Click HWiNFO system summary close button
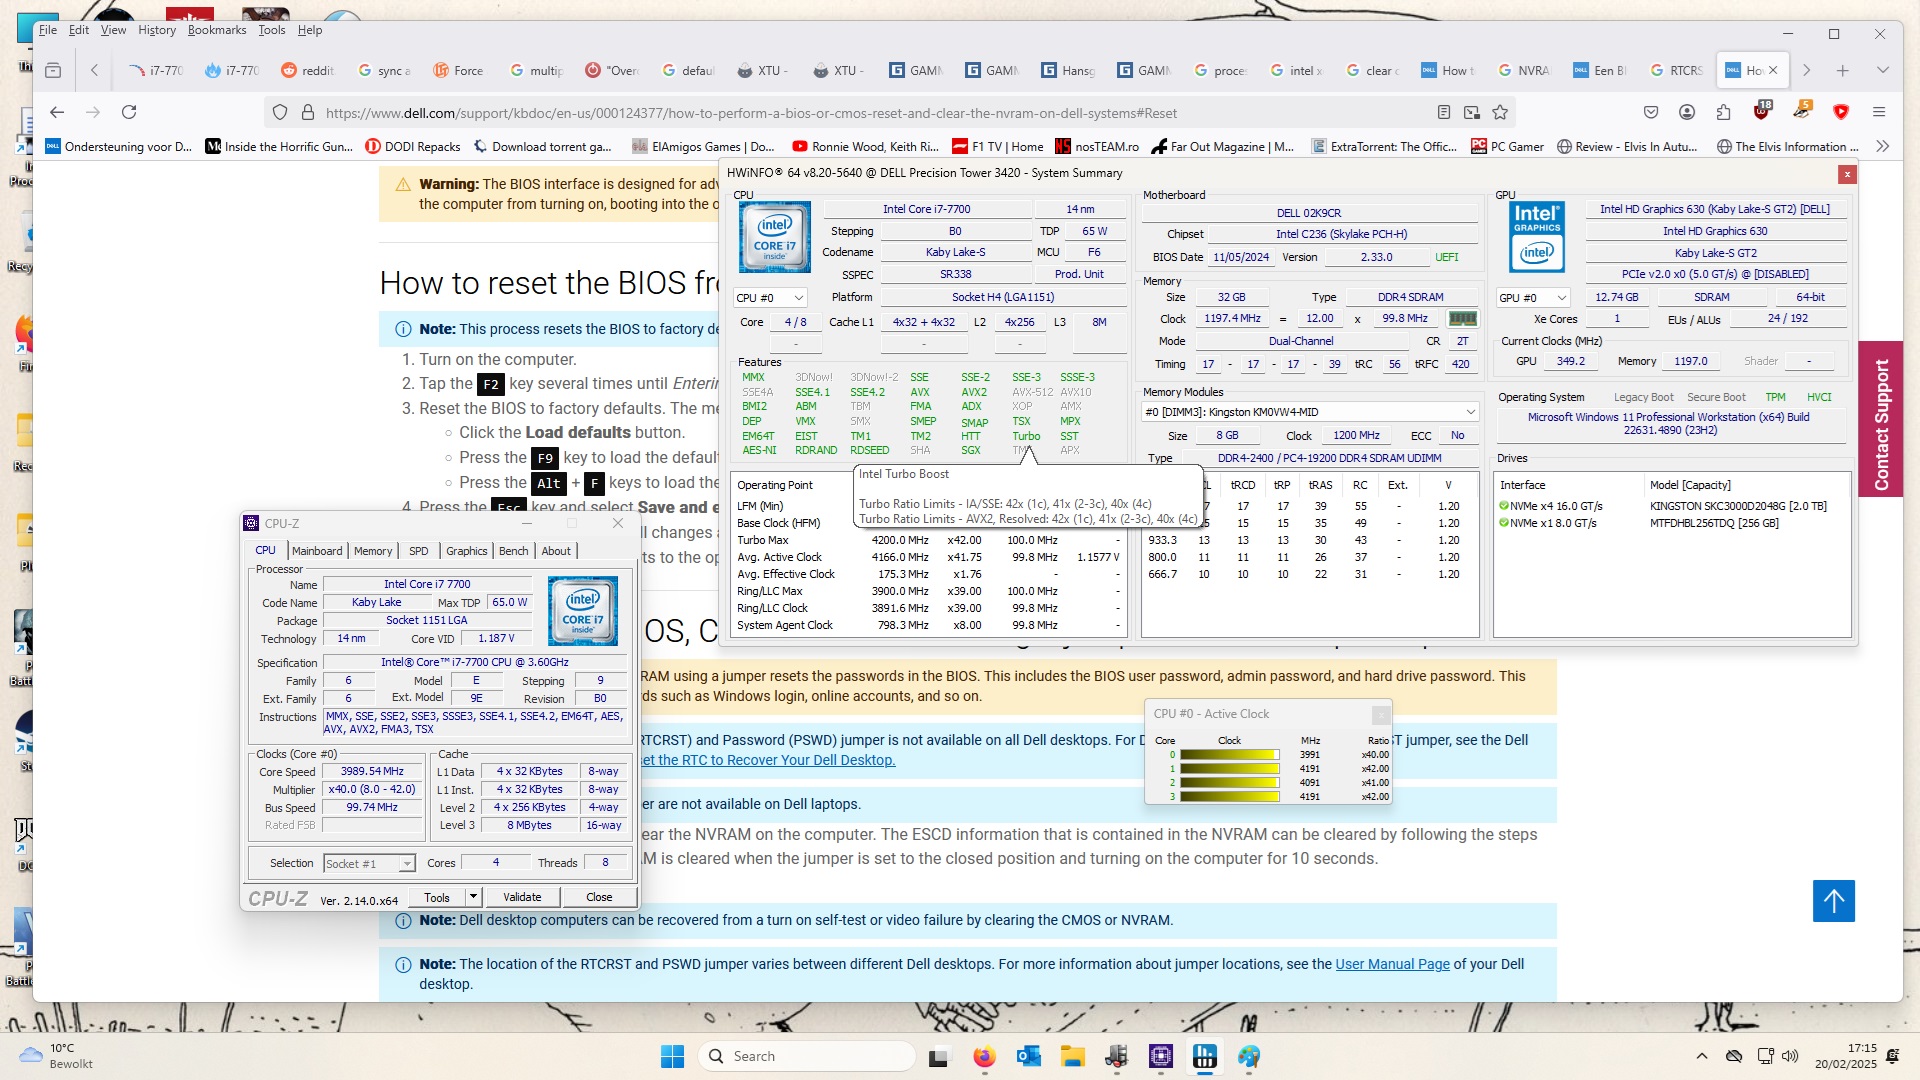 (1845, 174)
